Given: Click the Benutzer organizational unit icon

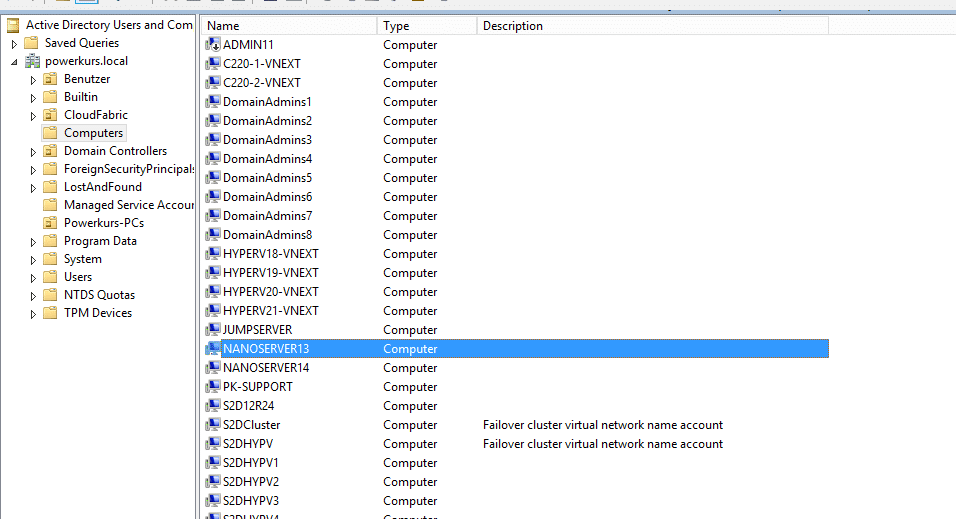Looking at the screenshot, I should (51, 79).
